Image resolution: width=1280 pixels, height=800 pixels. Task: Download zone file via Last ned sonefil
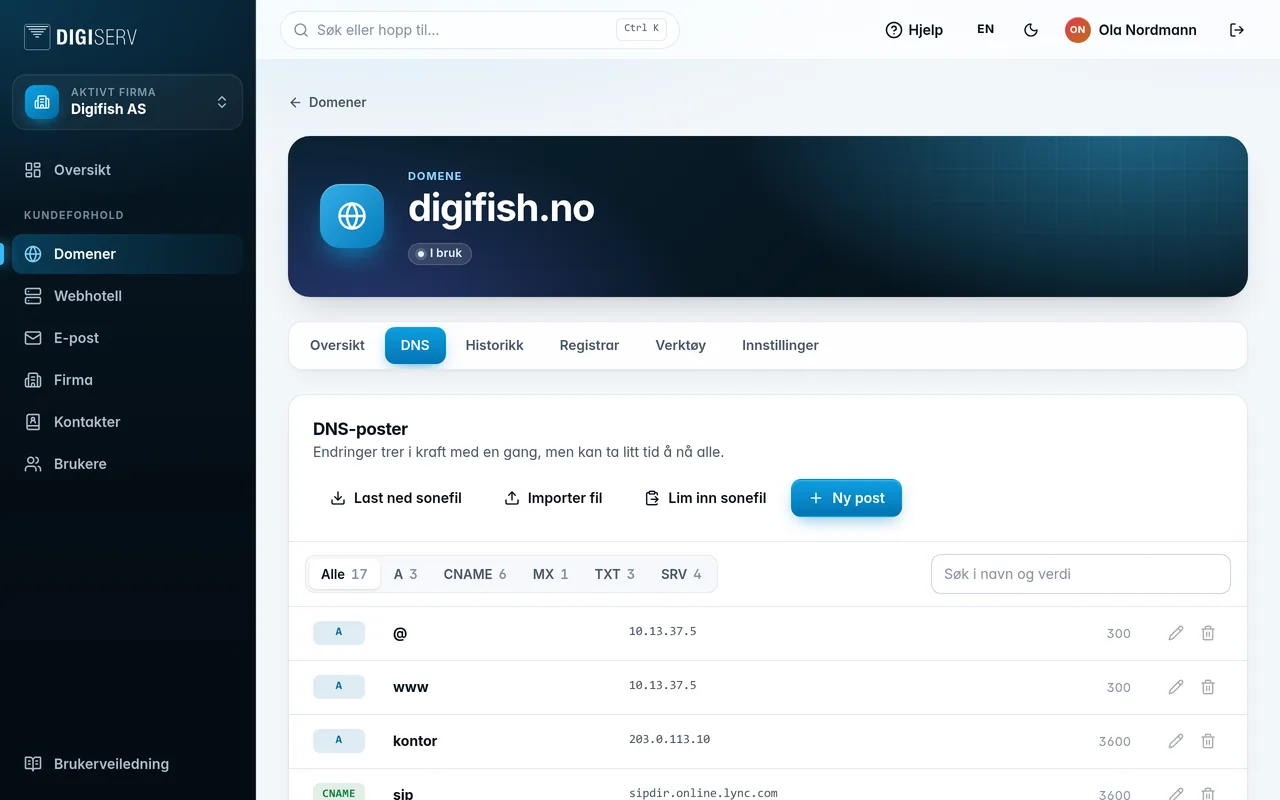(x=396, y=498)
